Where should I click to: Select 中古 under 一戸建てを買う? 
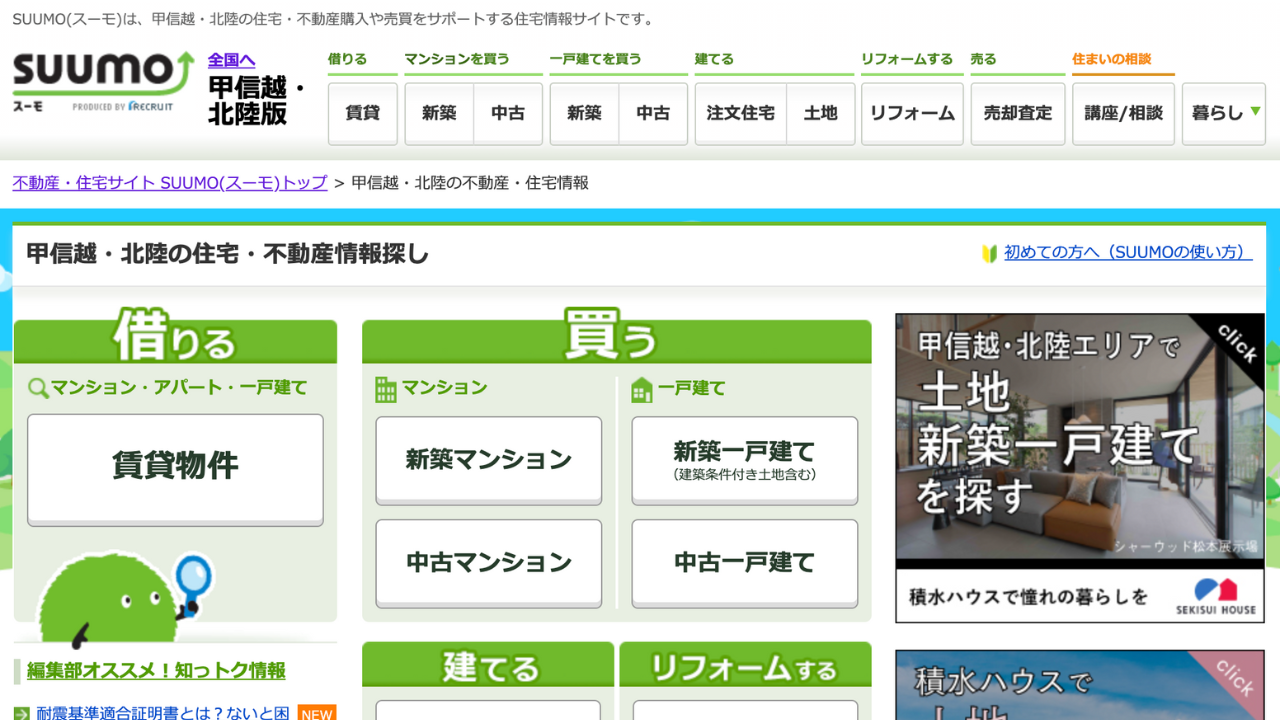click(653, 114)
